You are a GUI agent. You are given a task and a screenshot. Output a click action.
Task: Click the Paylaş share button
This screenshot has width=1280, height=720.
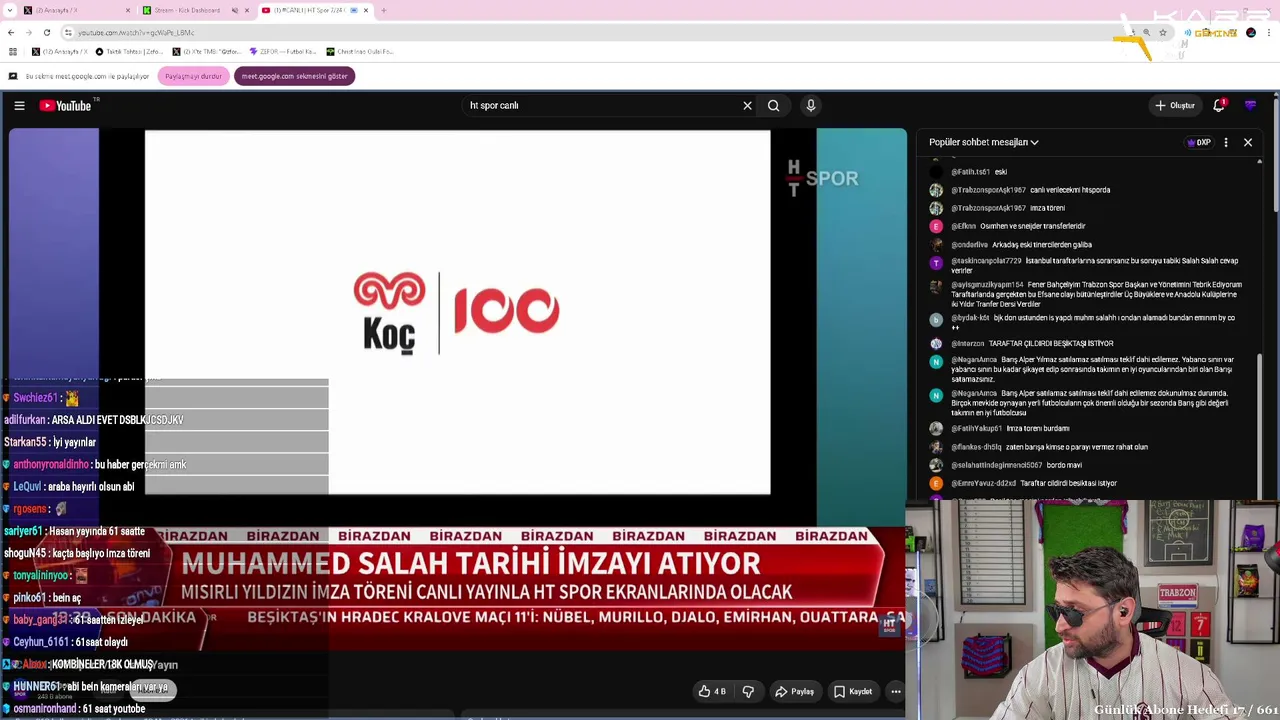tap(795, 691)
